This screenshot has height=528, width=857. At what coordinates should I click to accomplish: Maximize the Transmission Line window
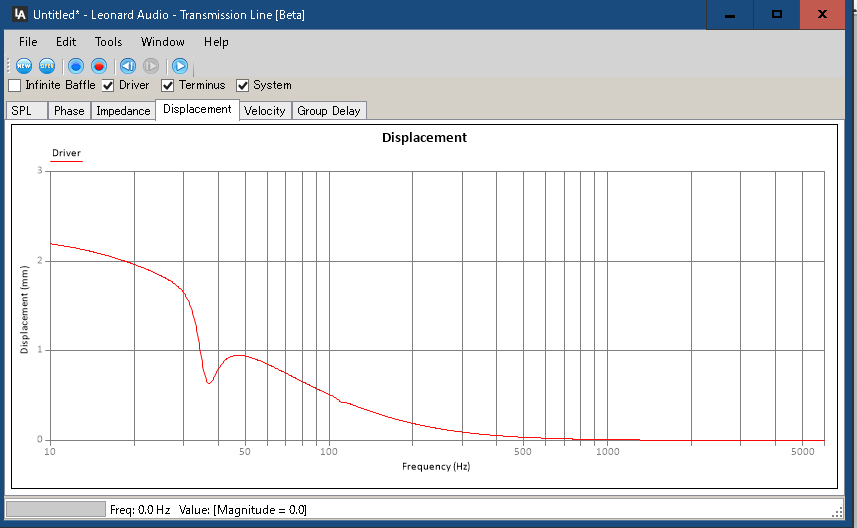pyautogui.click(x=777, y=15)
